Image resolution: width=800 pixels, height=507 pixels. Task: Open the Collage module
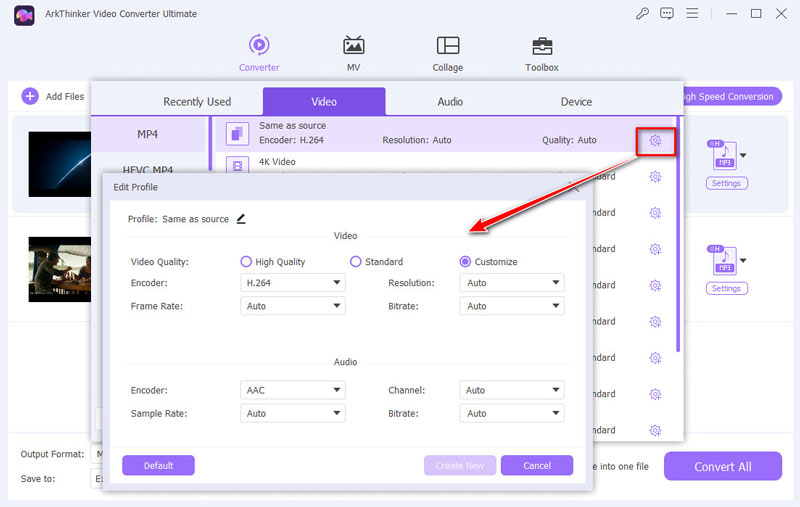(447, 53)
